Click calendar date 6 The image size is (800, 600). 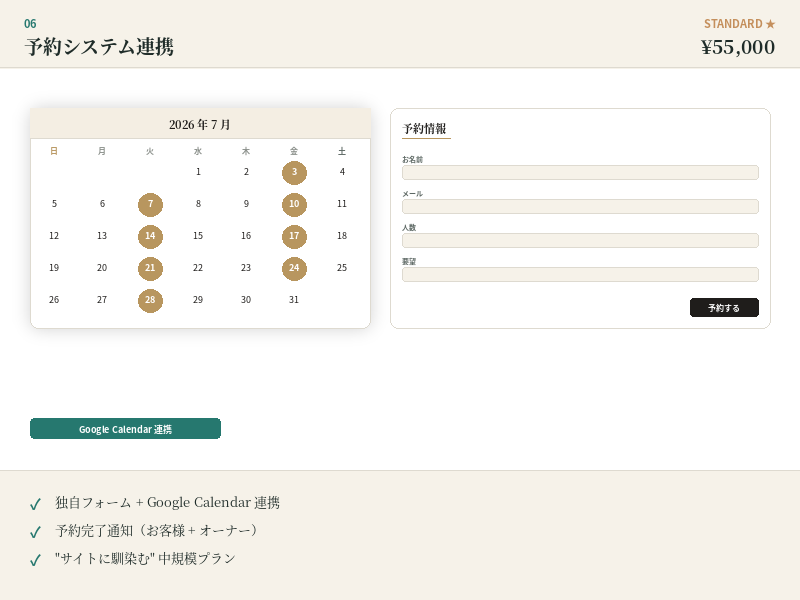[x=103, y=204]
